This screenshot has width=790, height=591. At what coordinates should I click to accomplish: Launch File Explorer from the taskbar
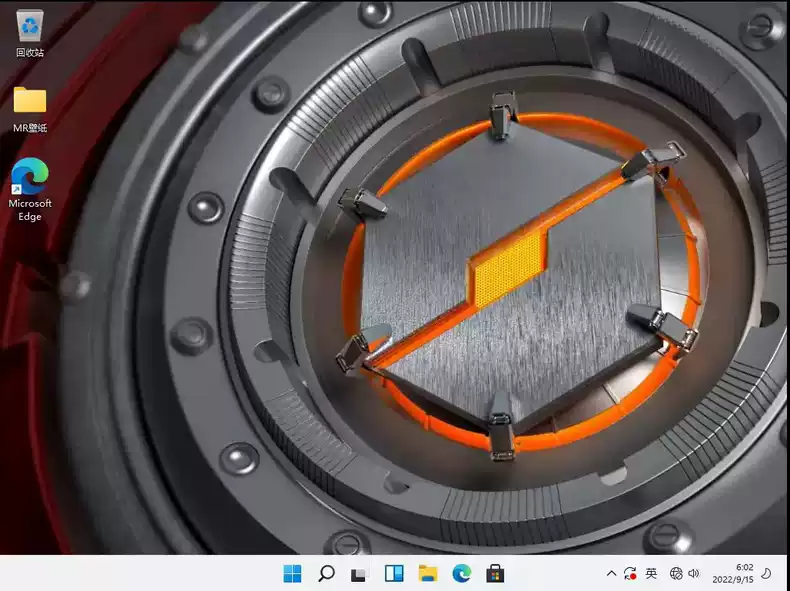(428, 573)
